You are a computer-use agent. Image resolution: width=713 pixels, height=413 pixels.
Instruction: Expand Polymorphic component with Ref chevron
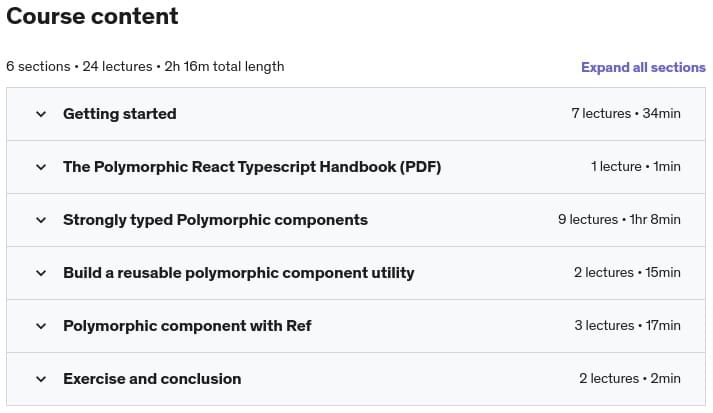(x=41, y=326)
